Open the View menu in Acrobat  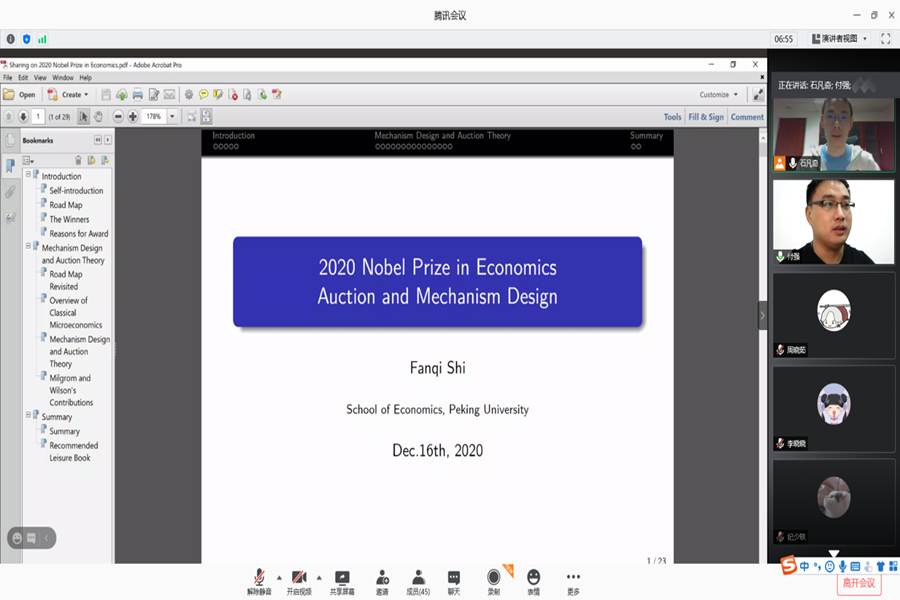click(40, 77)
